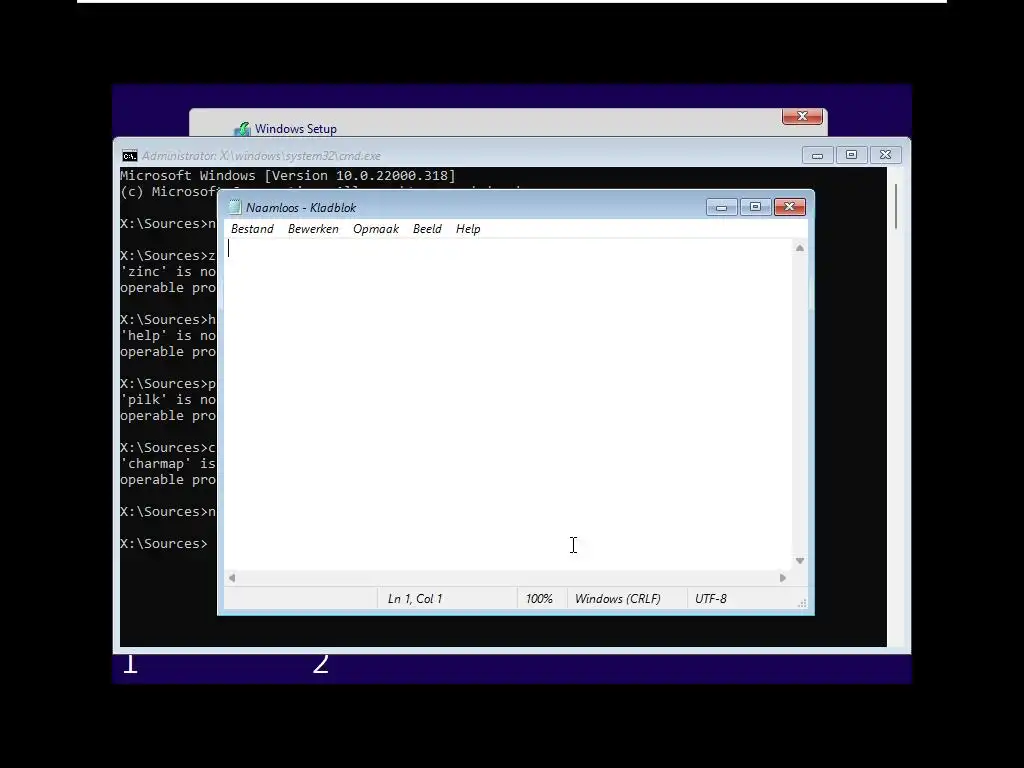The height and width of the screenshot is (768, 1024).
Task: Open the Bewerken menu in Kladblok
Action: 313,229
